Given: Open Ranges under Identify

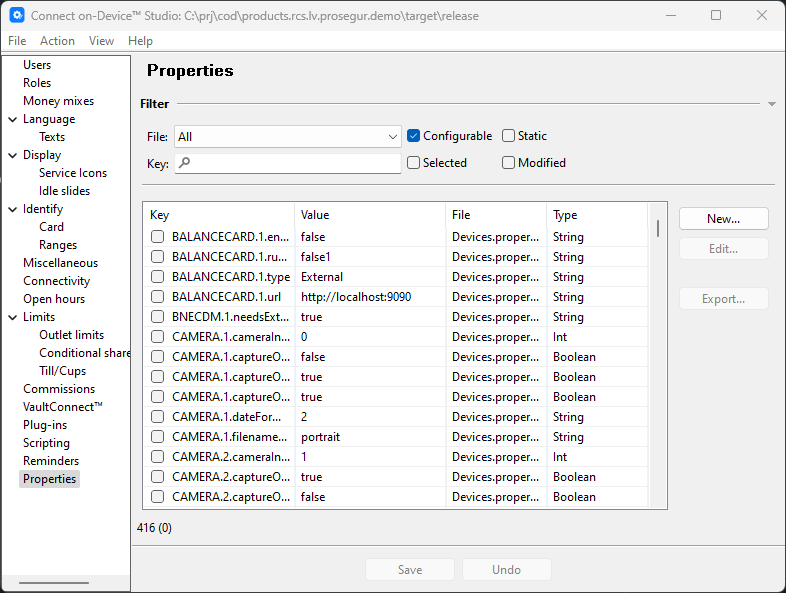Looking at the screenshot, I should [58, 245].
